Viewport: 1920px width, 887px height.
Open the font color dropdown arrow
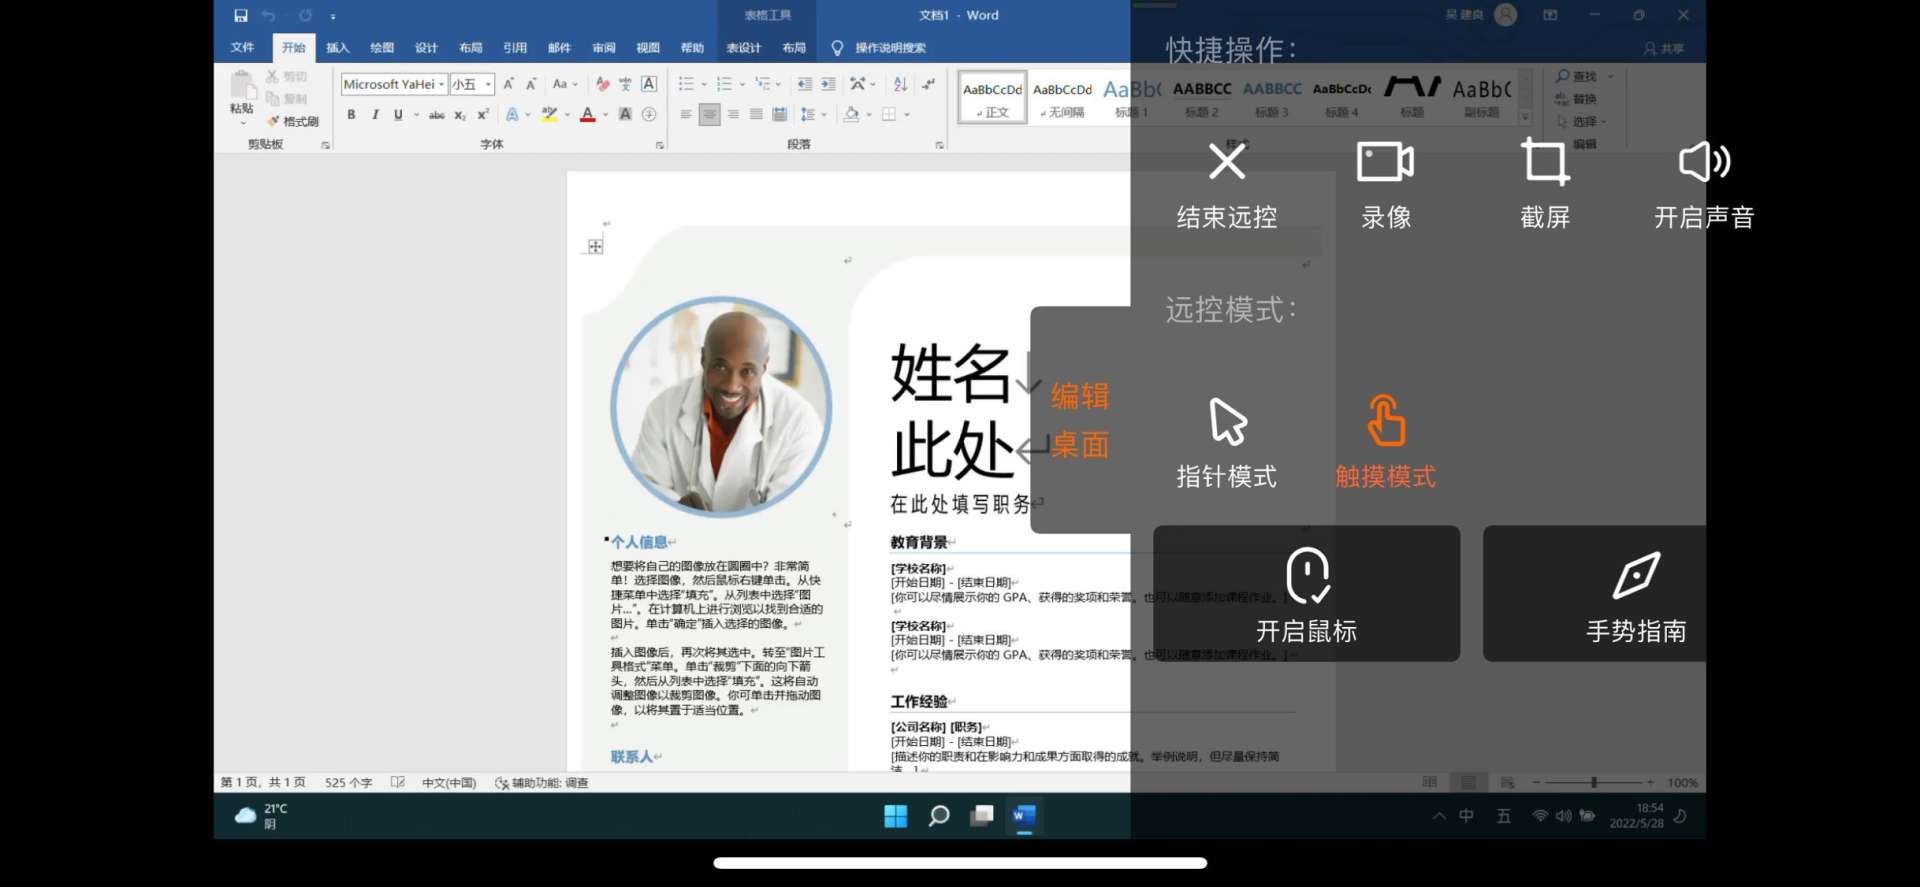[x=606, y=115]
